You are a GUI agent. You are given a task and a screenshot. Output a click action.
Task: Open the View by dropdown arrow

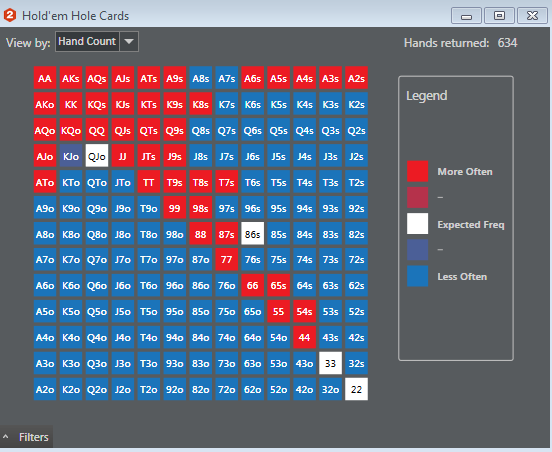click(129, 42)
